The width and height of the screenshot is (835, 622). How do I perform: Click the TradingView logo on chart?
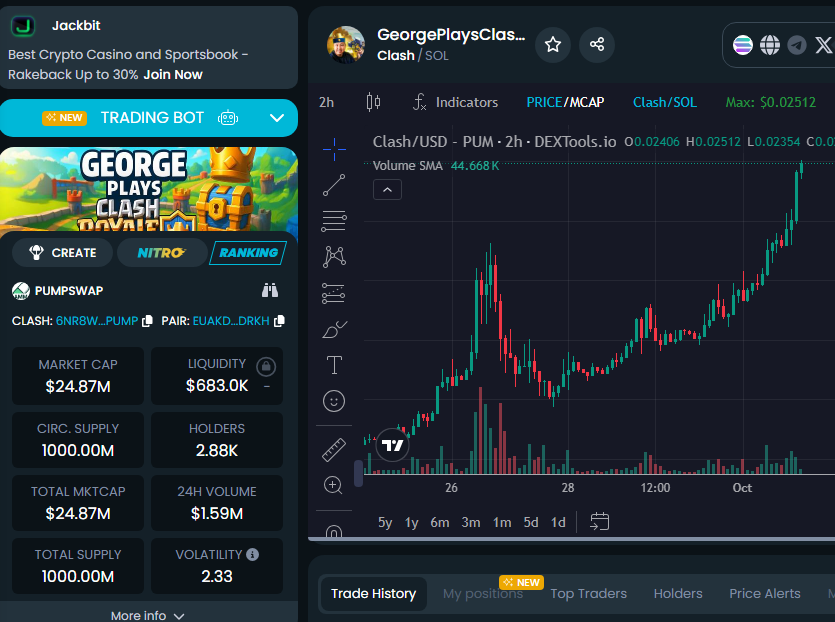pyautogui.click(x=392, y=445)
